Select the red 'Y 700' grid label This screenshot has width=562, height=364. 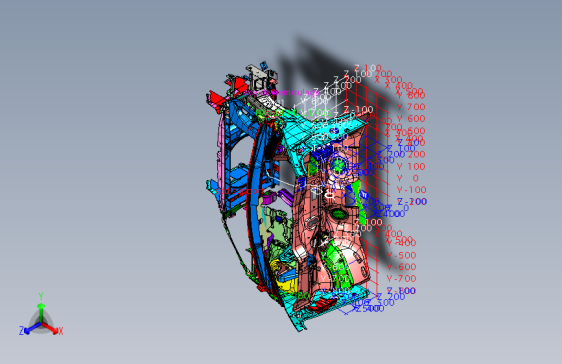[x=411, y=107]
